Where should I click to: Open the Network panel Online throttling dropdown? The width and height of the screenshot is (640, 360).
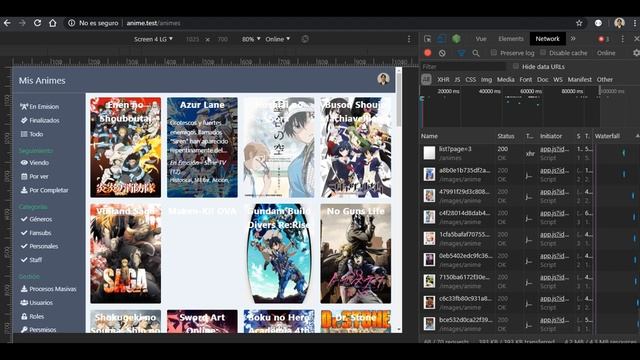coord(606,53)
